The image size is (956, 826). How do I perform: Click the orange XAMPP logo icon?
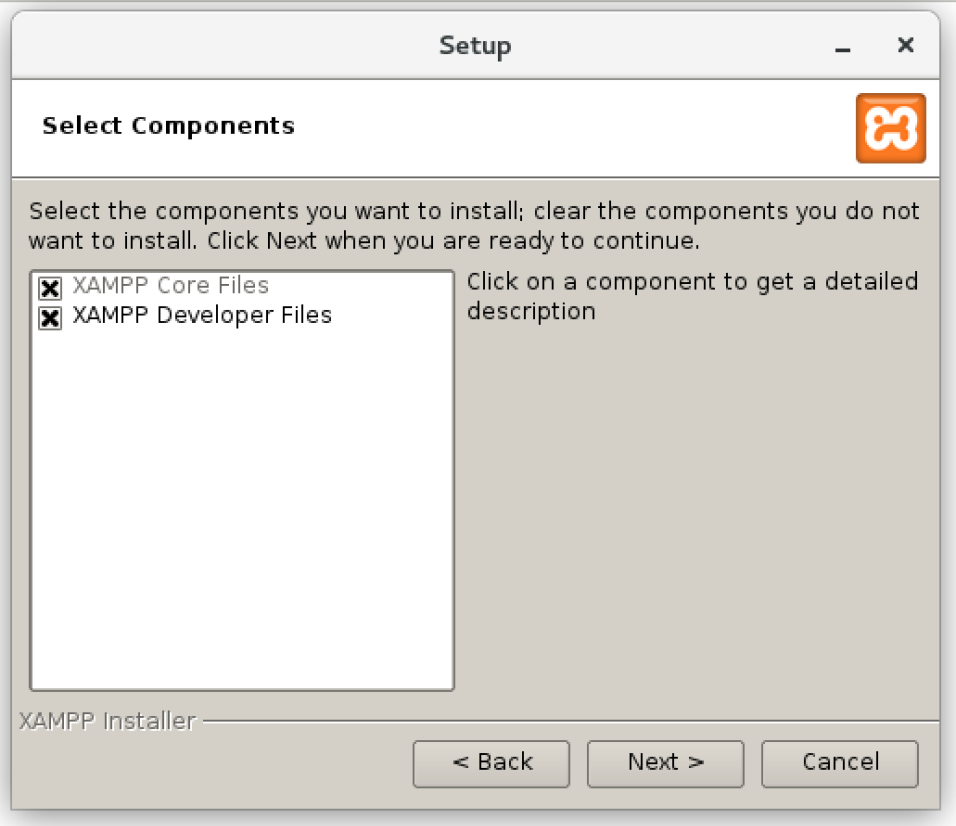tap(891, 128)
